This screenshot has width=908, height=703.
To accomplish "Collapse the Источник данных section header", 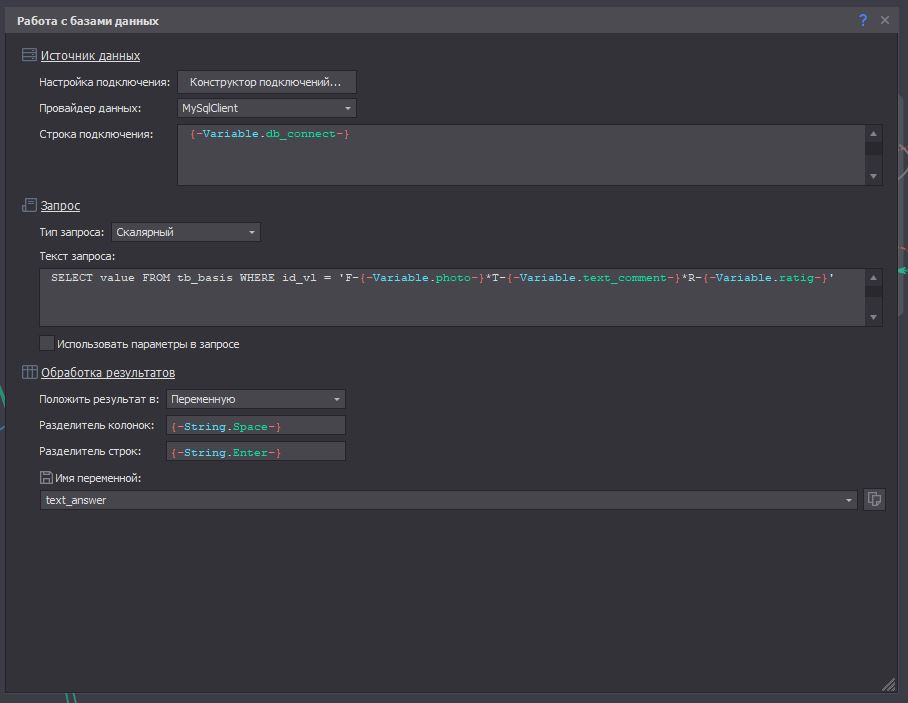I will point(90,56).
